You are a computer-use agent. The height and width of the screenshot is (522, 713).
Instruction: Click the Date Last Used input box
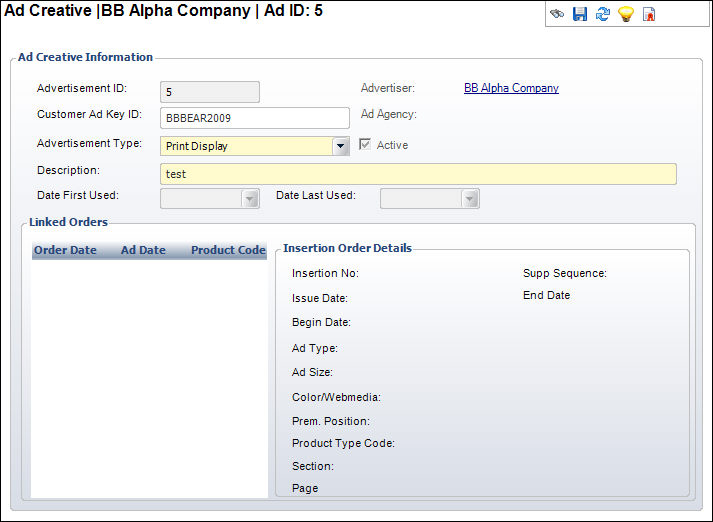coord(420,199)
